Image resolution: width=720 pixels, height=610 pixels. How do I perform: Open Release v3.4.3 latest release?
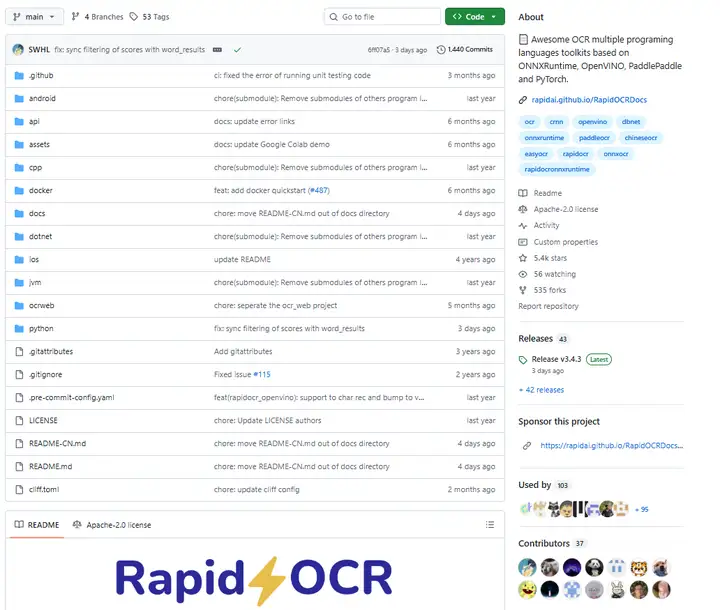(556, 359)
